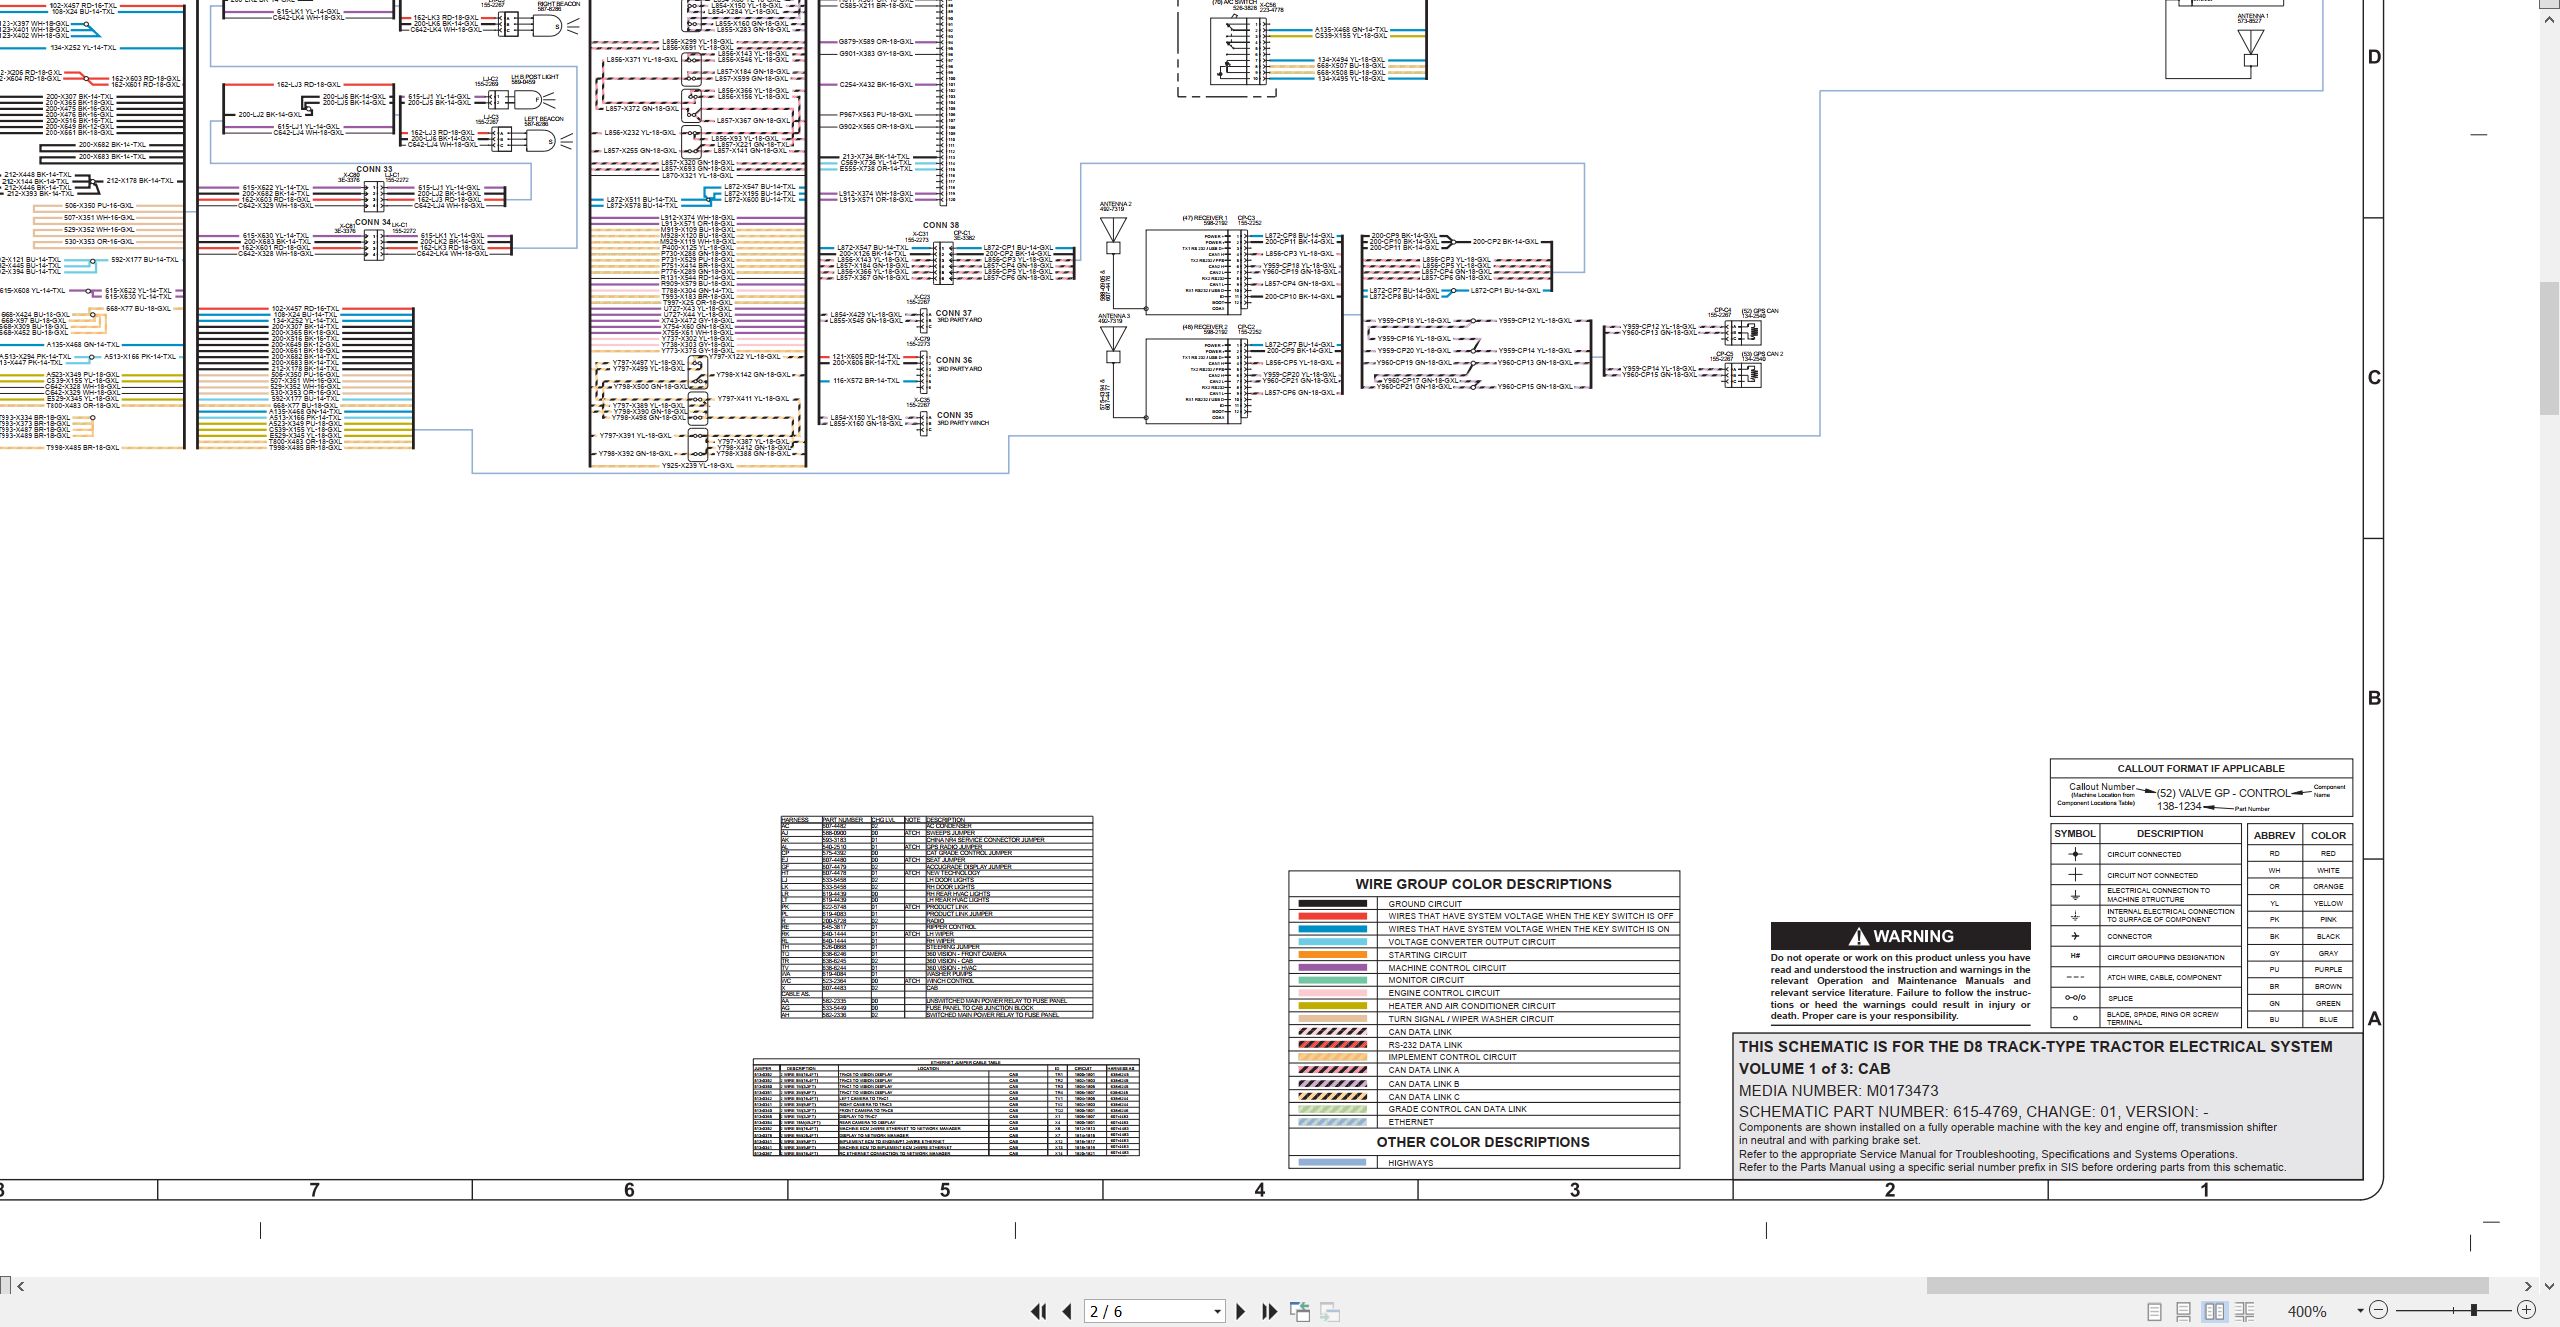This screenshot has width=2560, height=1327.
Task: Click the zoom out minus icon
Action: point(2379,1310)
